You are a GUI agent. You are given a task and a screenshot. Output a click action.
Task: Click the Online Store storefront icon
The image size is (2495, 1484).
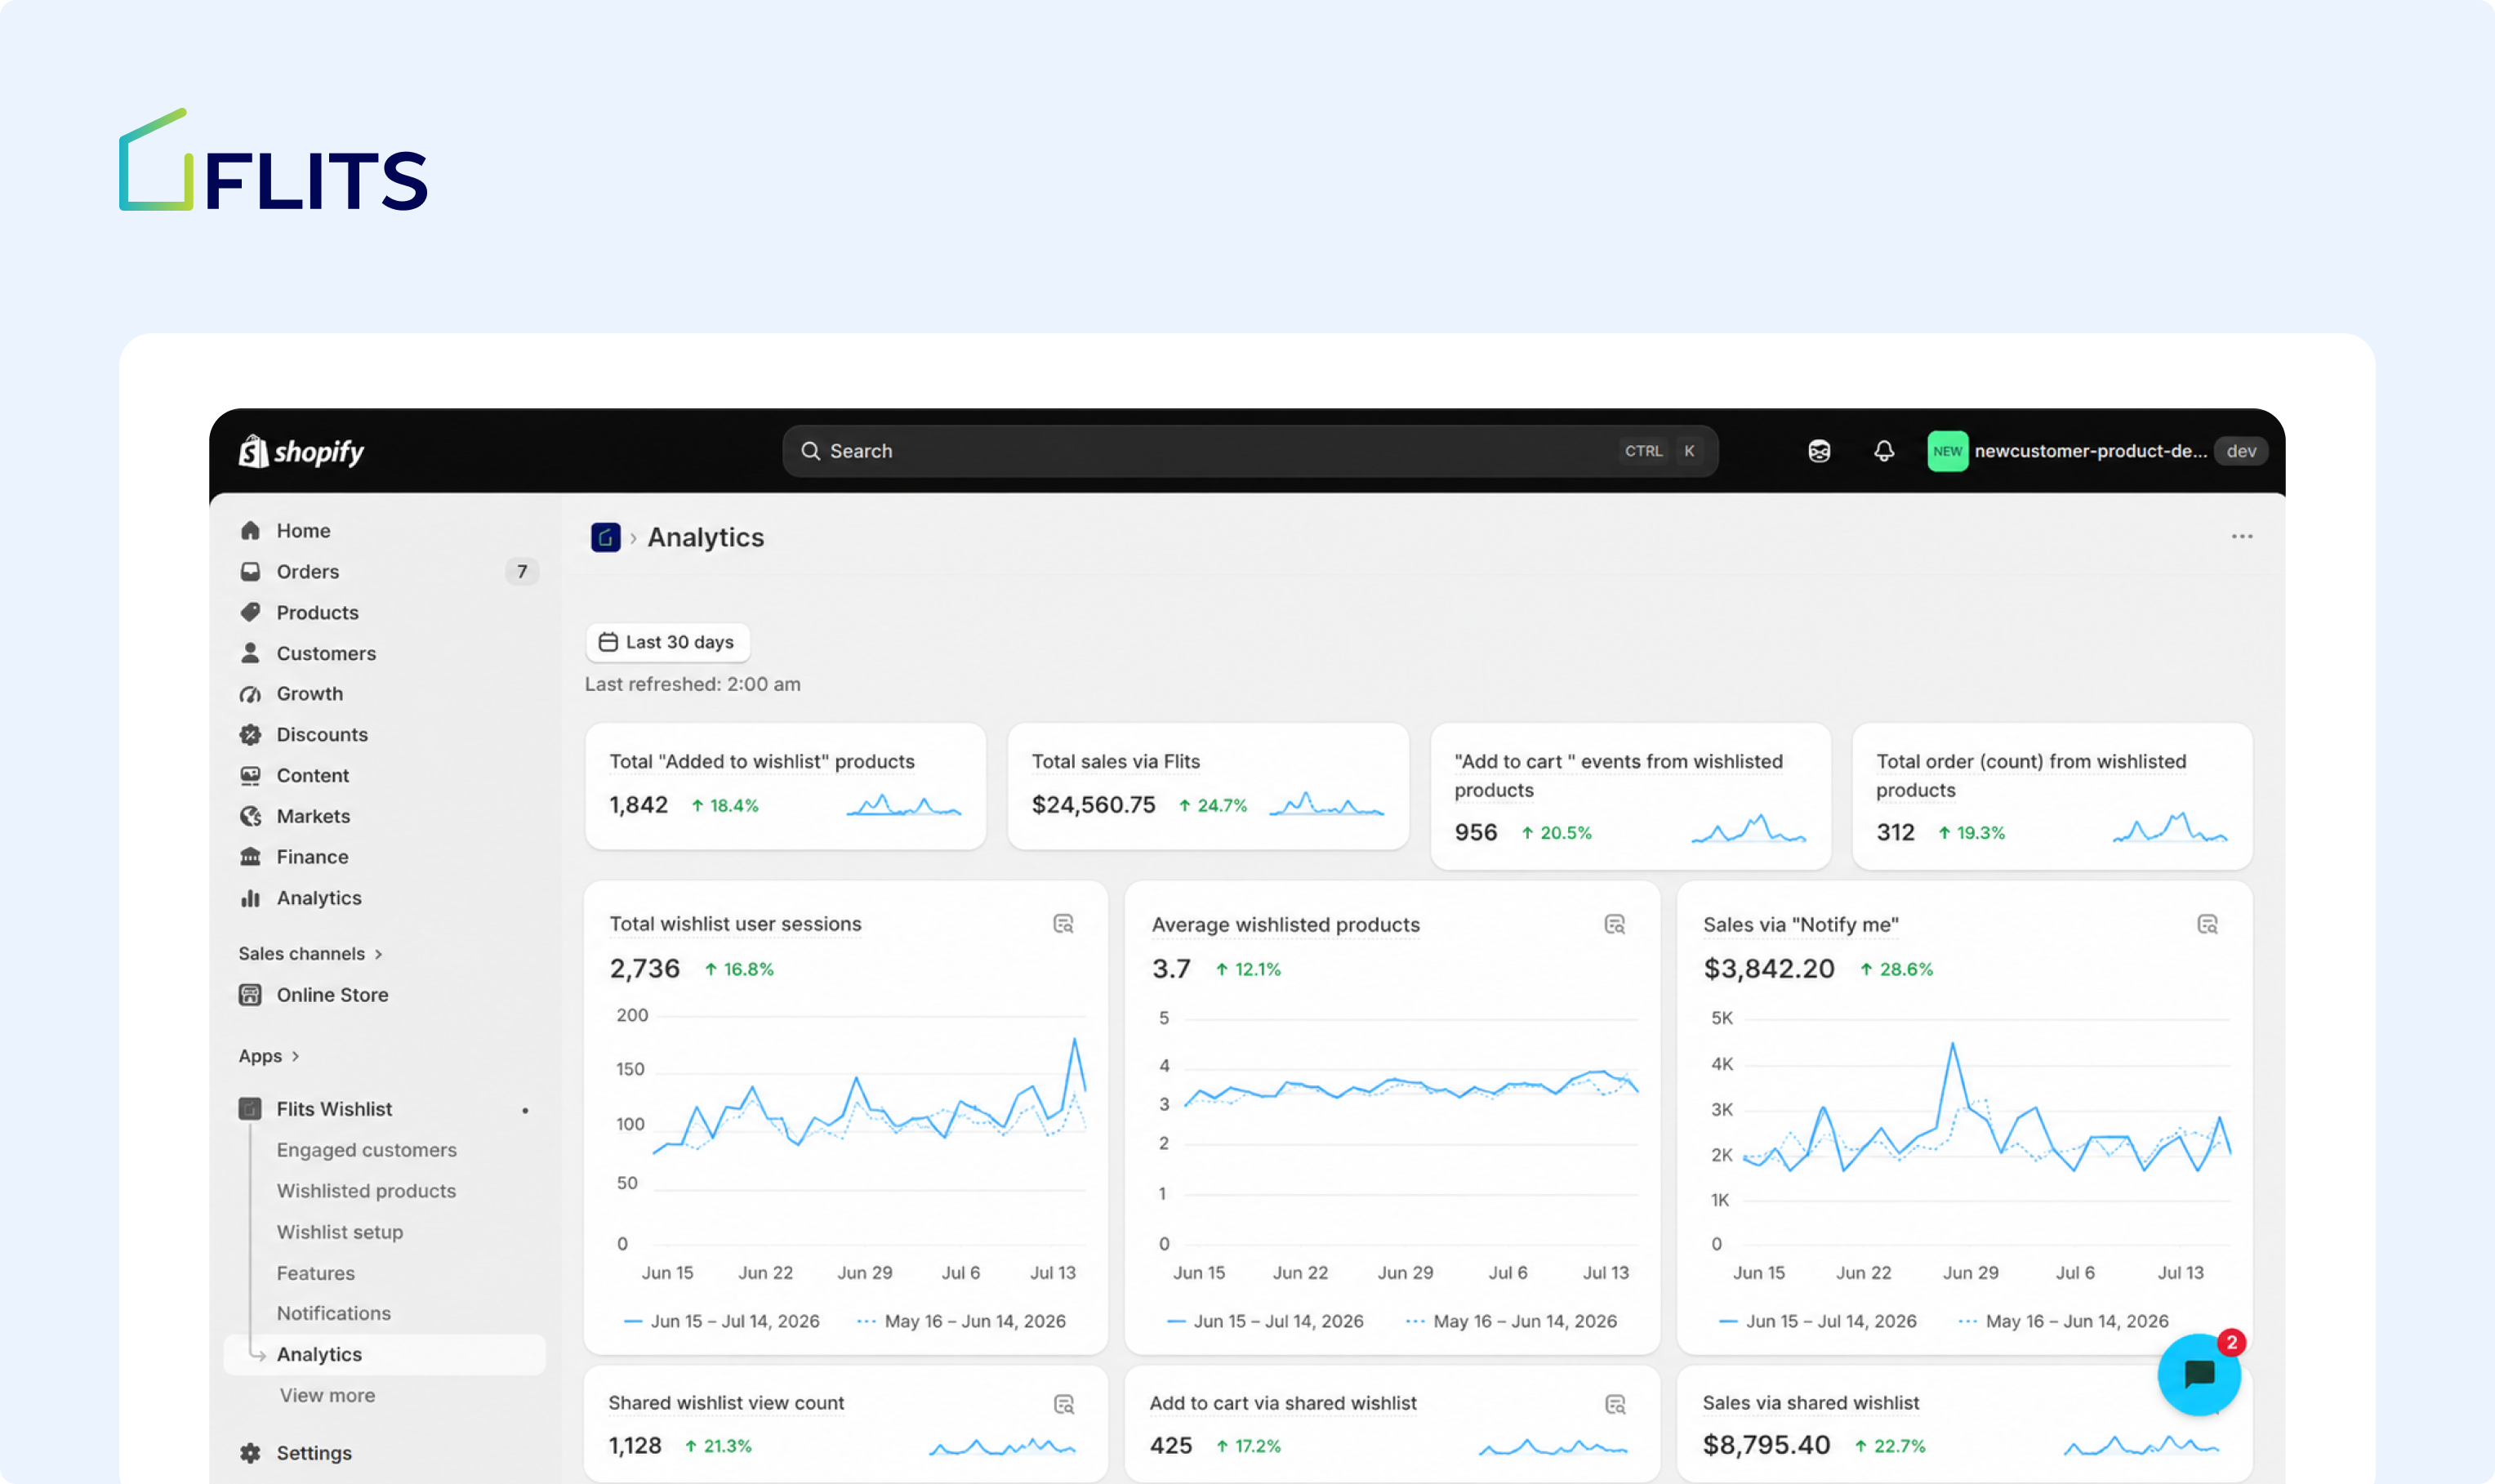250,994
